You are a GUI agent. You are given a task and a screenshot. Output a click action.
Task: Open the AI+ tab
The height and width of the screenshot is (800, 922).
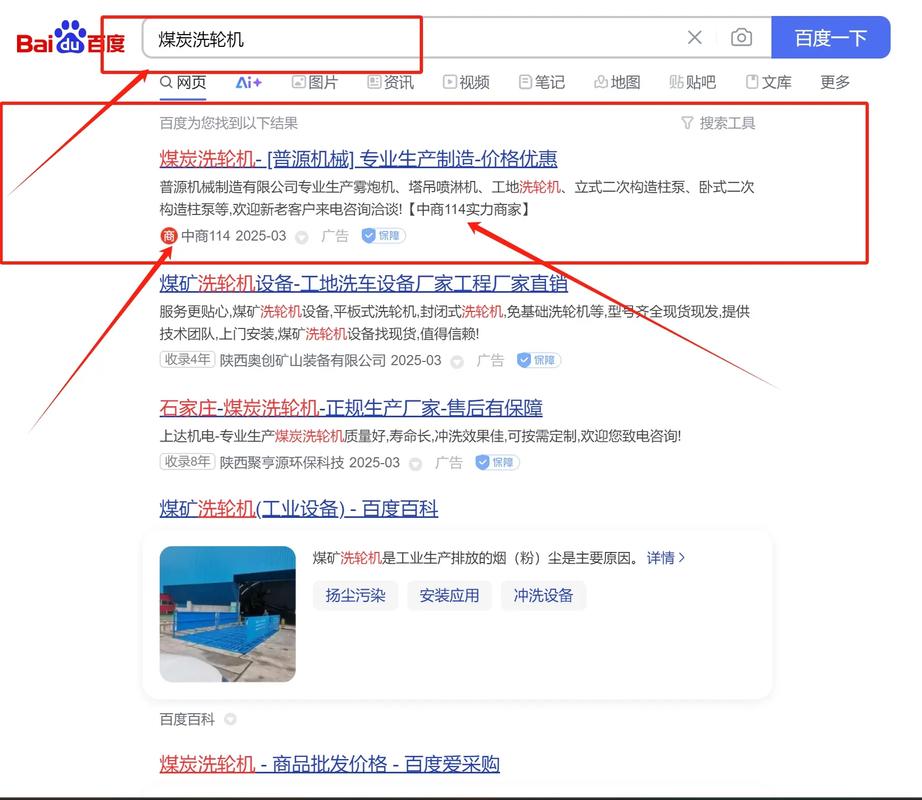pyautogui.click(x=249, y=82)
